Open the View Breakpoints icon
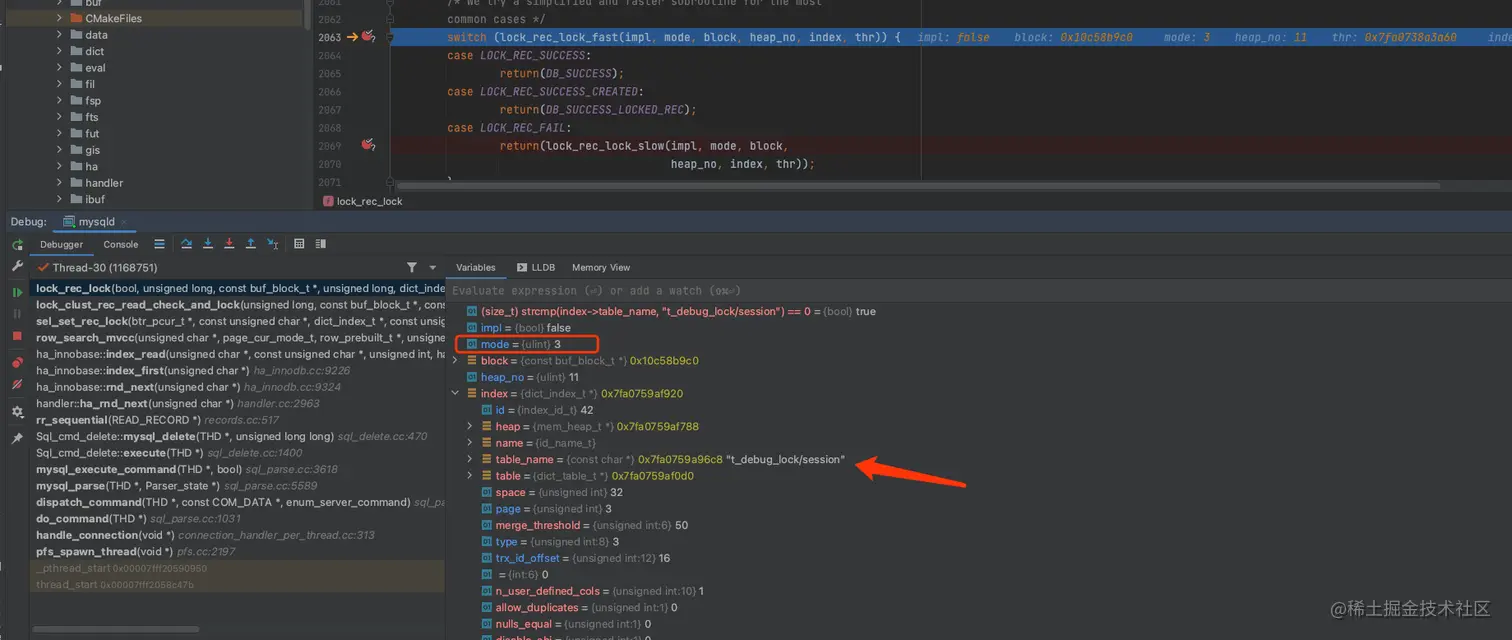1512x640 pixels. point(17,362)
